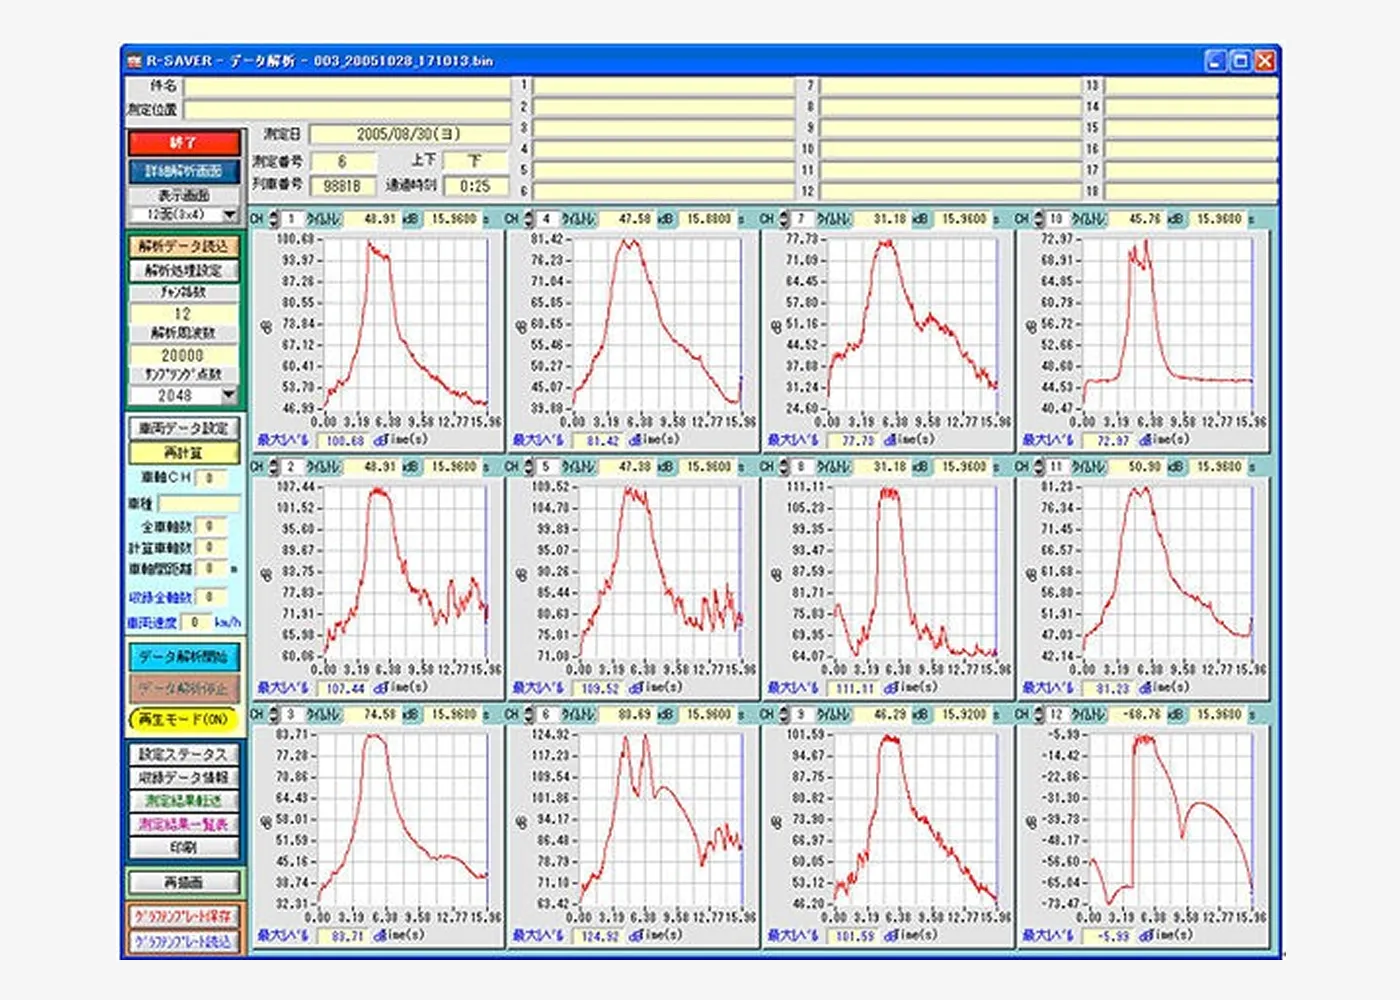1400x1000 pixels.
Task: Click the channel stepper for CH 1 graph
Action: [273, 219]
